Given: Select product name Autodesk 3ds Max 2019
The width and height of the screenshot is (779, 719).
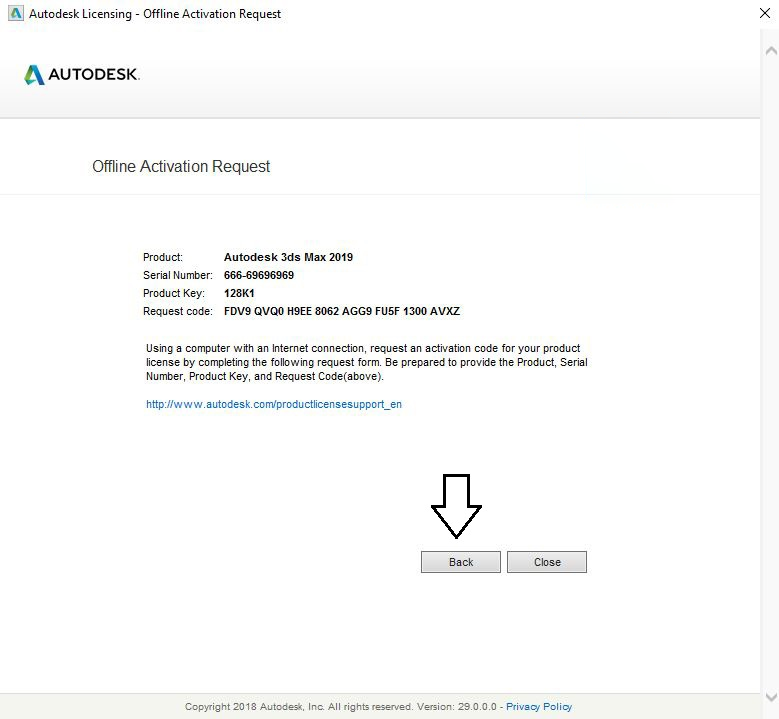Looking at the screenshot, I should point(288,257).
